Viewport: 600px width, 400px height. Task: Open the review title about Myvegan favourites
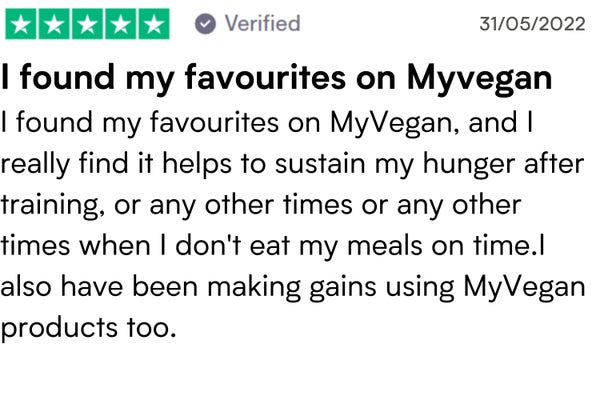[x=276, y=79]
